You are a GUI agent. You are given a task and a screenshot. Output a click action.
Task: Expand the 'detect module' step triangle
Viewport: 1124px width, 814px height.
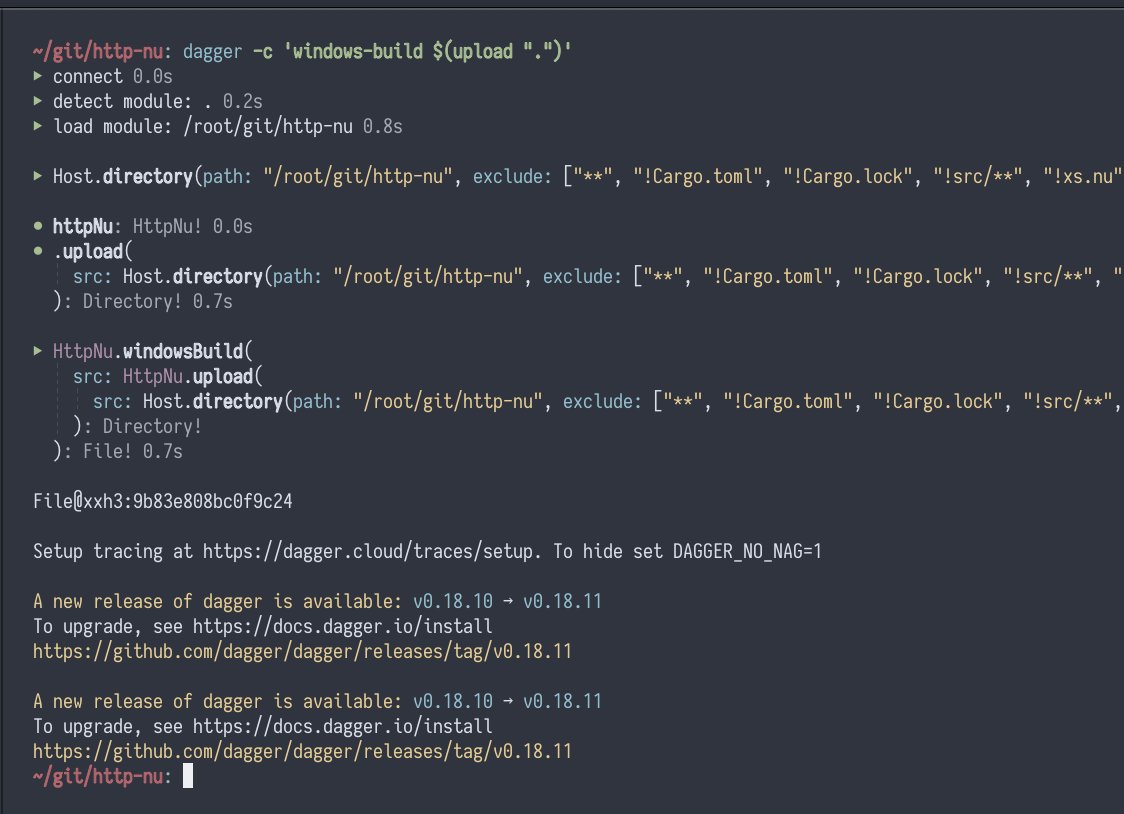click(38, 101)
